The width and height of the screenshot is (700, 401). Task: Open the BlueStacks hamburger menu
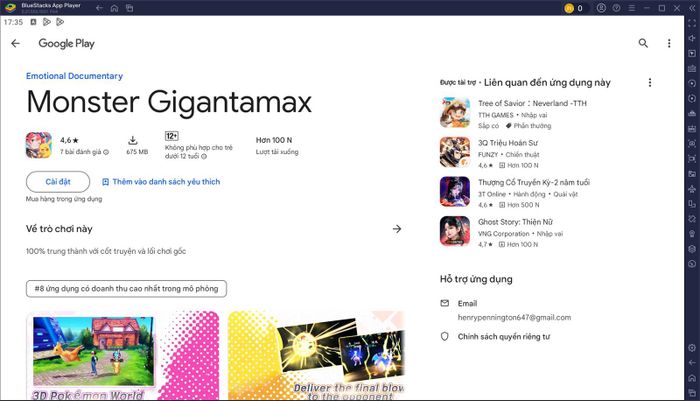point(631,8)
